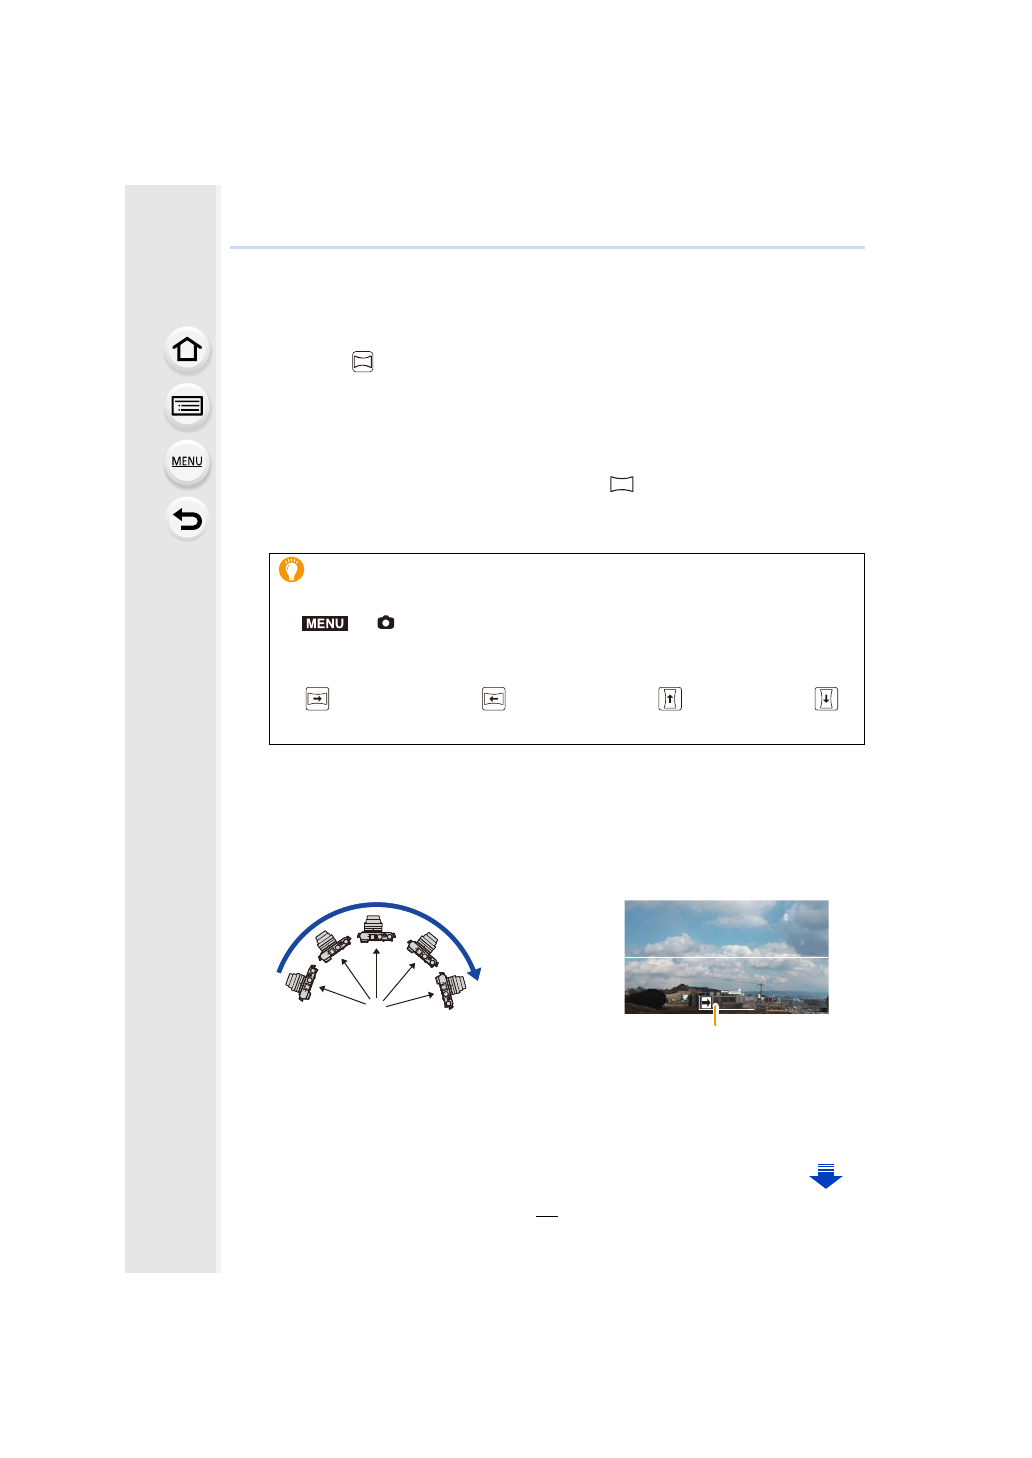
Task: Click the camera sweep arc diagram
Action: click(x=378, y=956)
